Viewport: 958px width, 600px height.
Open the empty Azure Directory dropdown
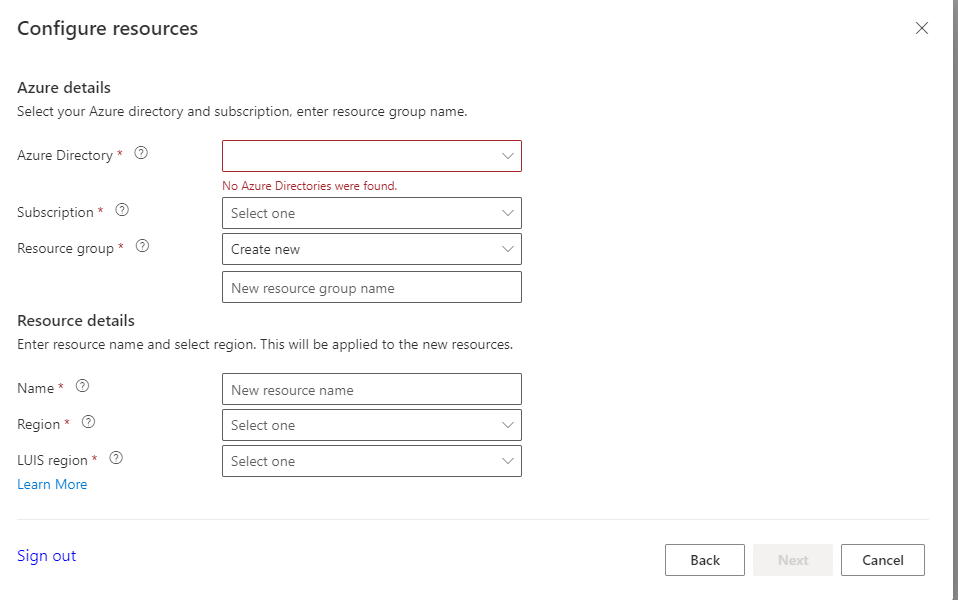(371, 156)
